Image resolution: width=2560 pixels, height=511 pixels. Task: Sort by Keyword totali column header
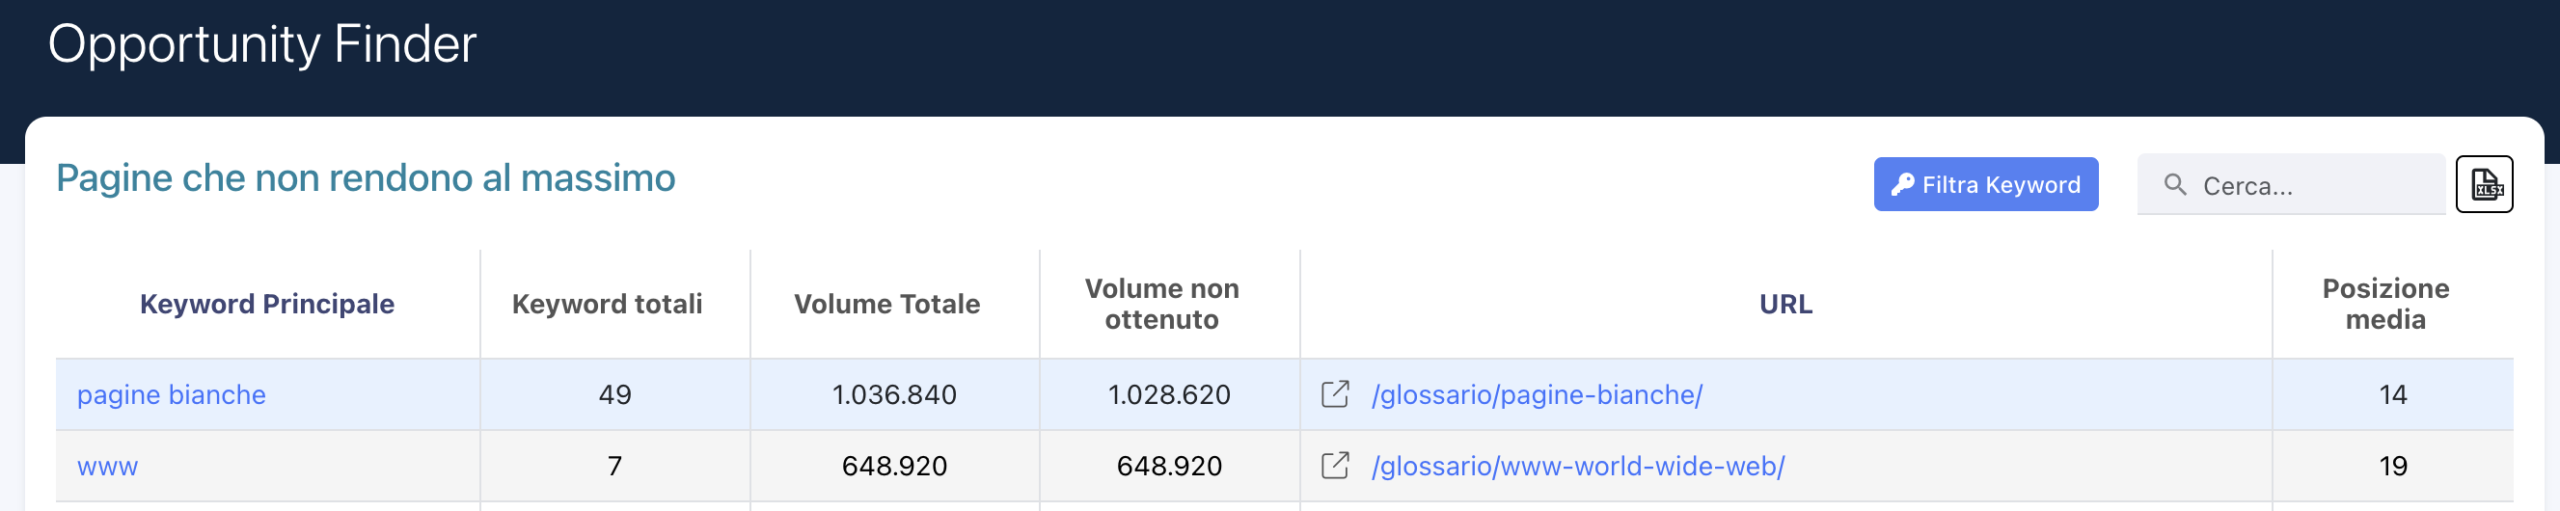[607, 304]
